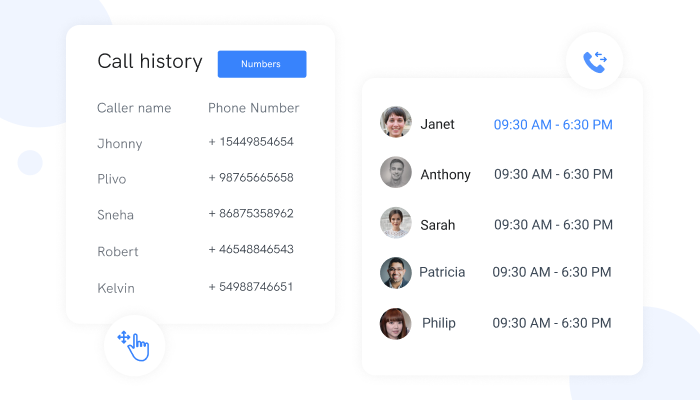Screen dimensions: 700x400
Task: Click Kelvin's number + 54988746651
Action: pyautogui.click(x=251, y=287)
